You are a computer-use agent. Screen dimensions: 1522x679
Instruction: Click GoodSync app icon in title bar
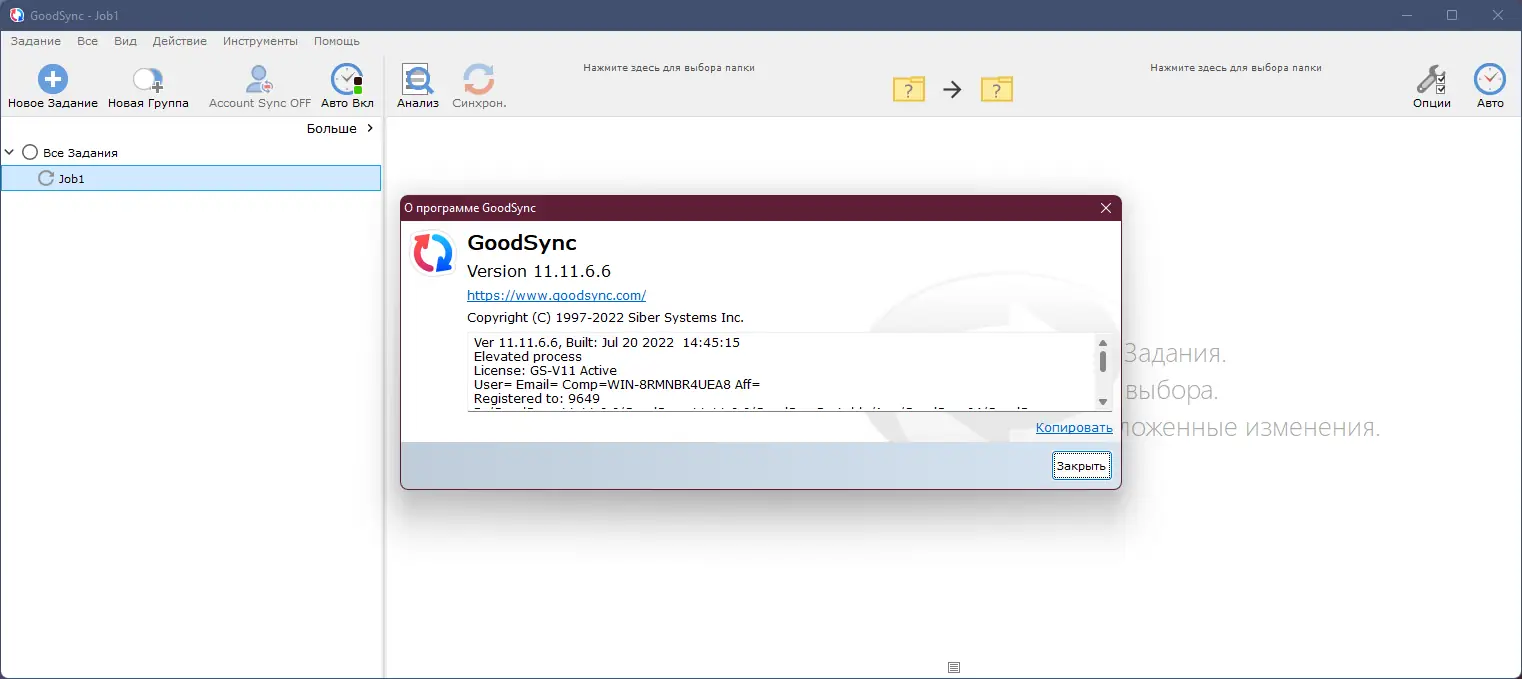17,15
